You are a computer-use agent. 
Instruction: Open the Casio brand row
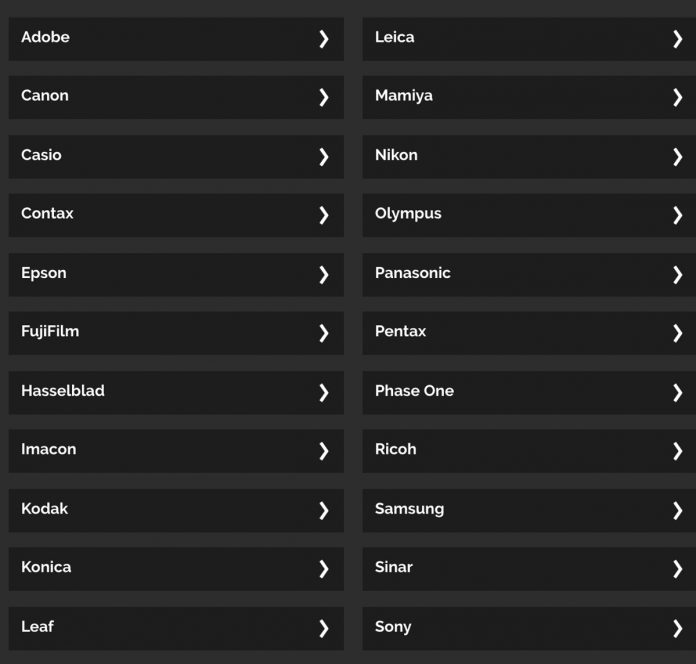pyautogui.click(x=176, y=157)
